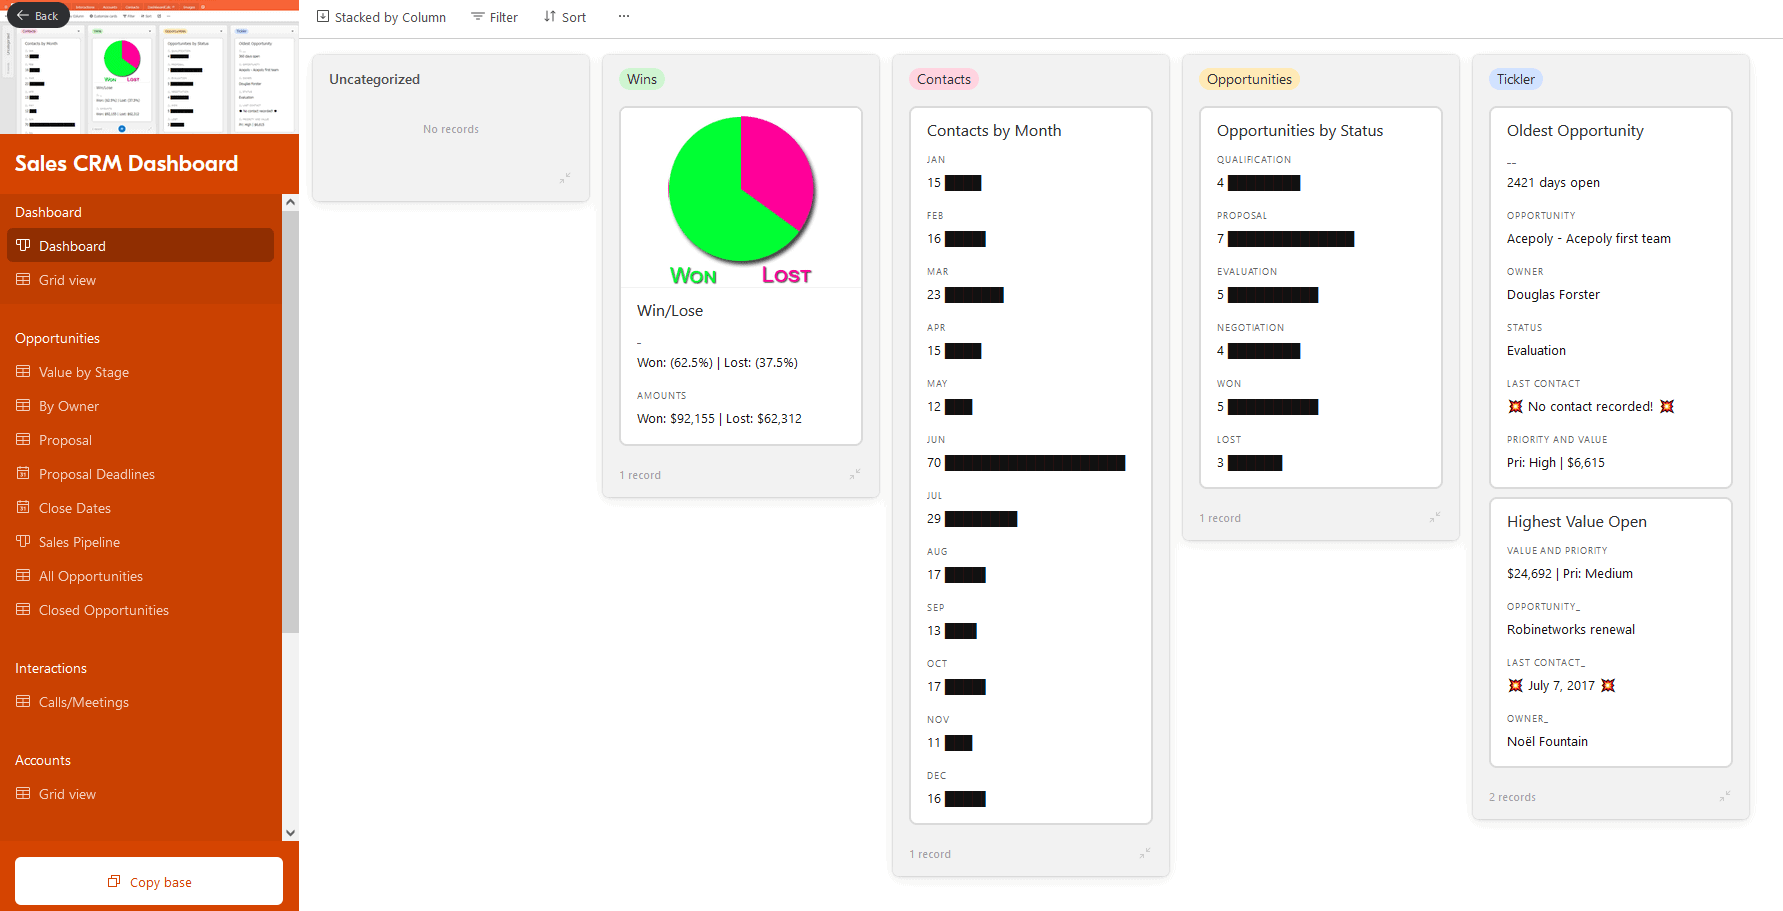1783x911 pixels.
Task: Click the Copy base icon
Action: (113, 881)
